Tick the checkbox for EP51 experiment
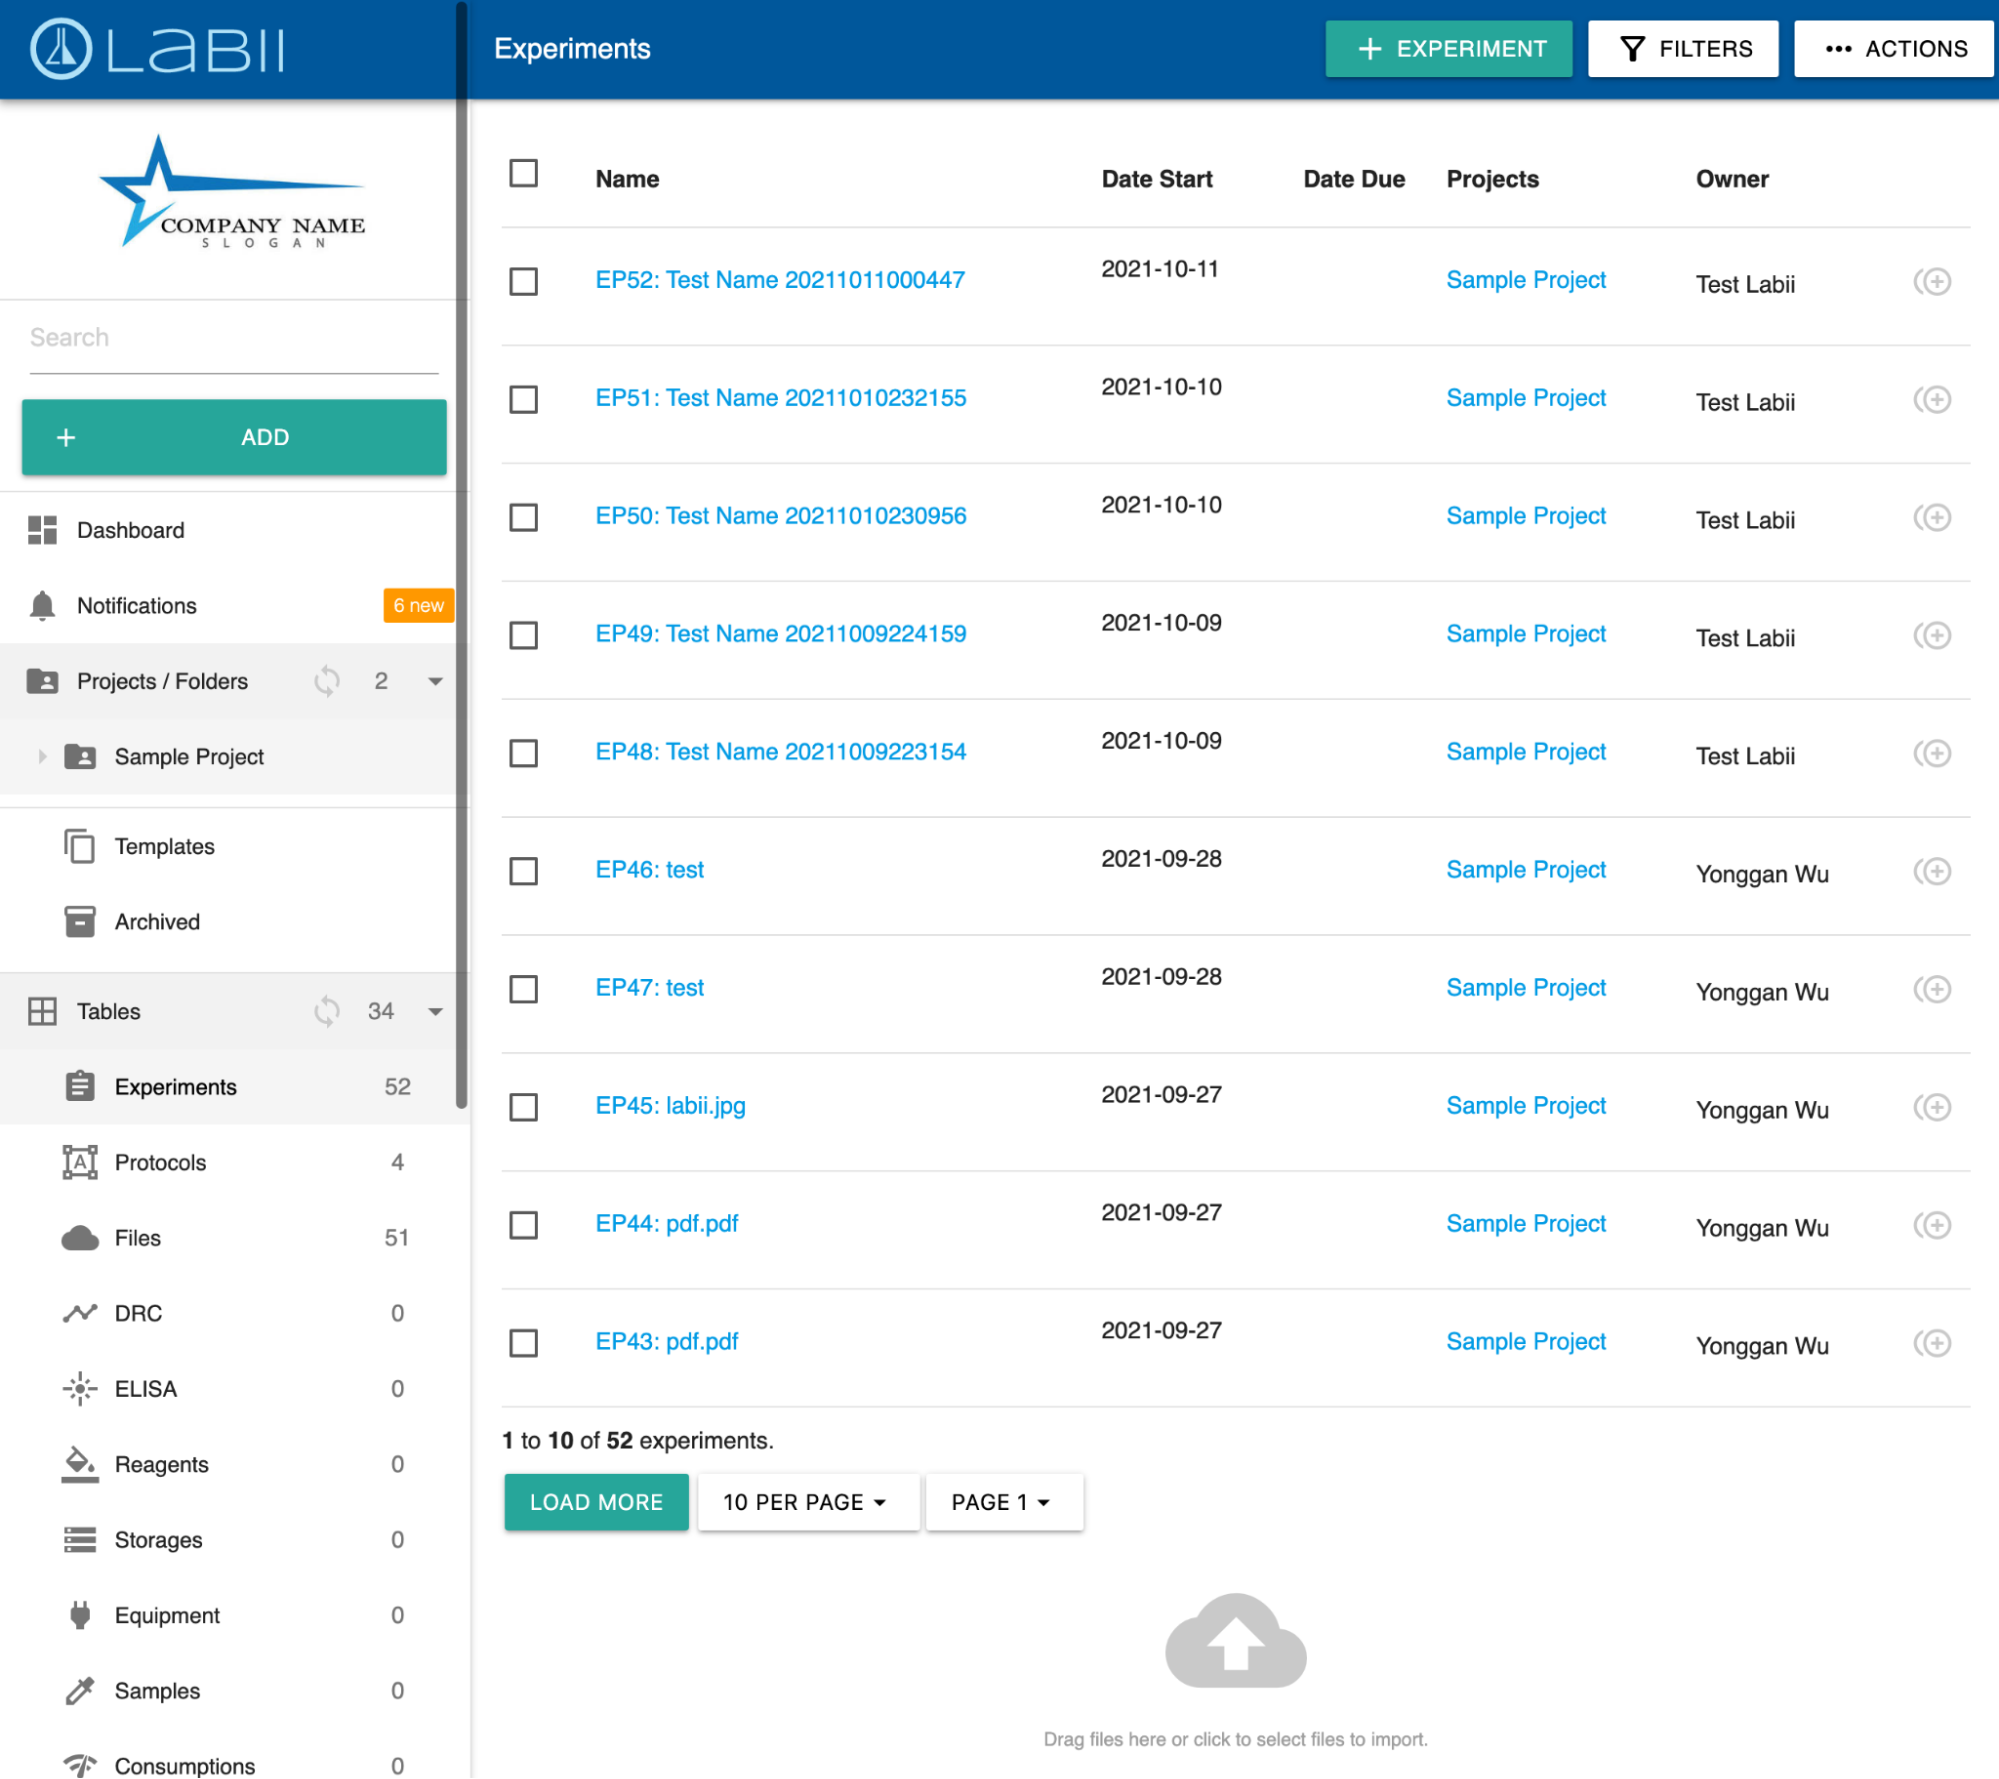 523,400
